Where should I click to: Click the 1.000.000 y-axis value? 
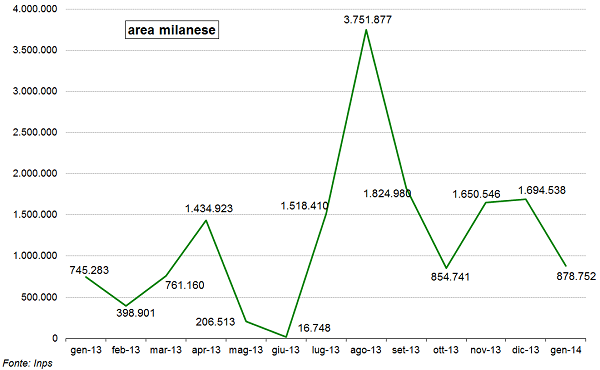pyautogui.click(x=35, y=256)
